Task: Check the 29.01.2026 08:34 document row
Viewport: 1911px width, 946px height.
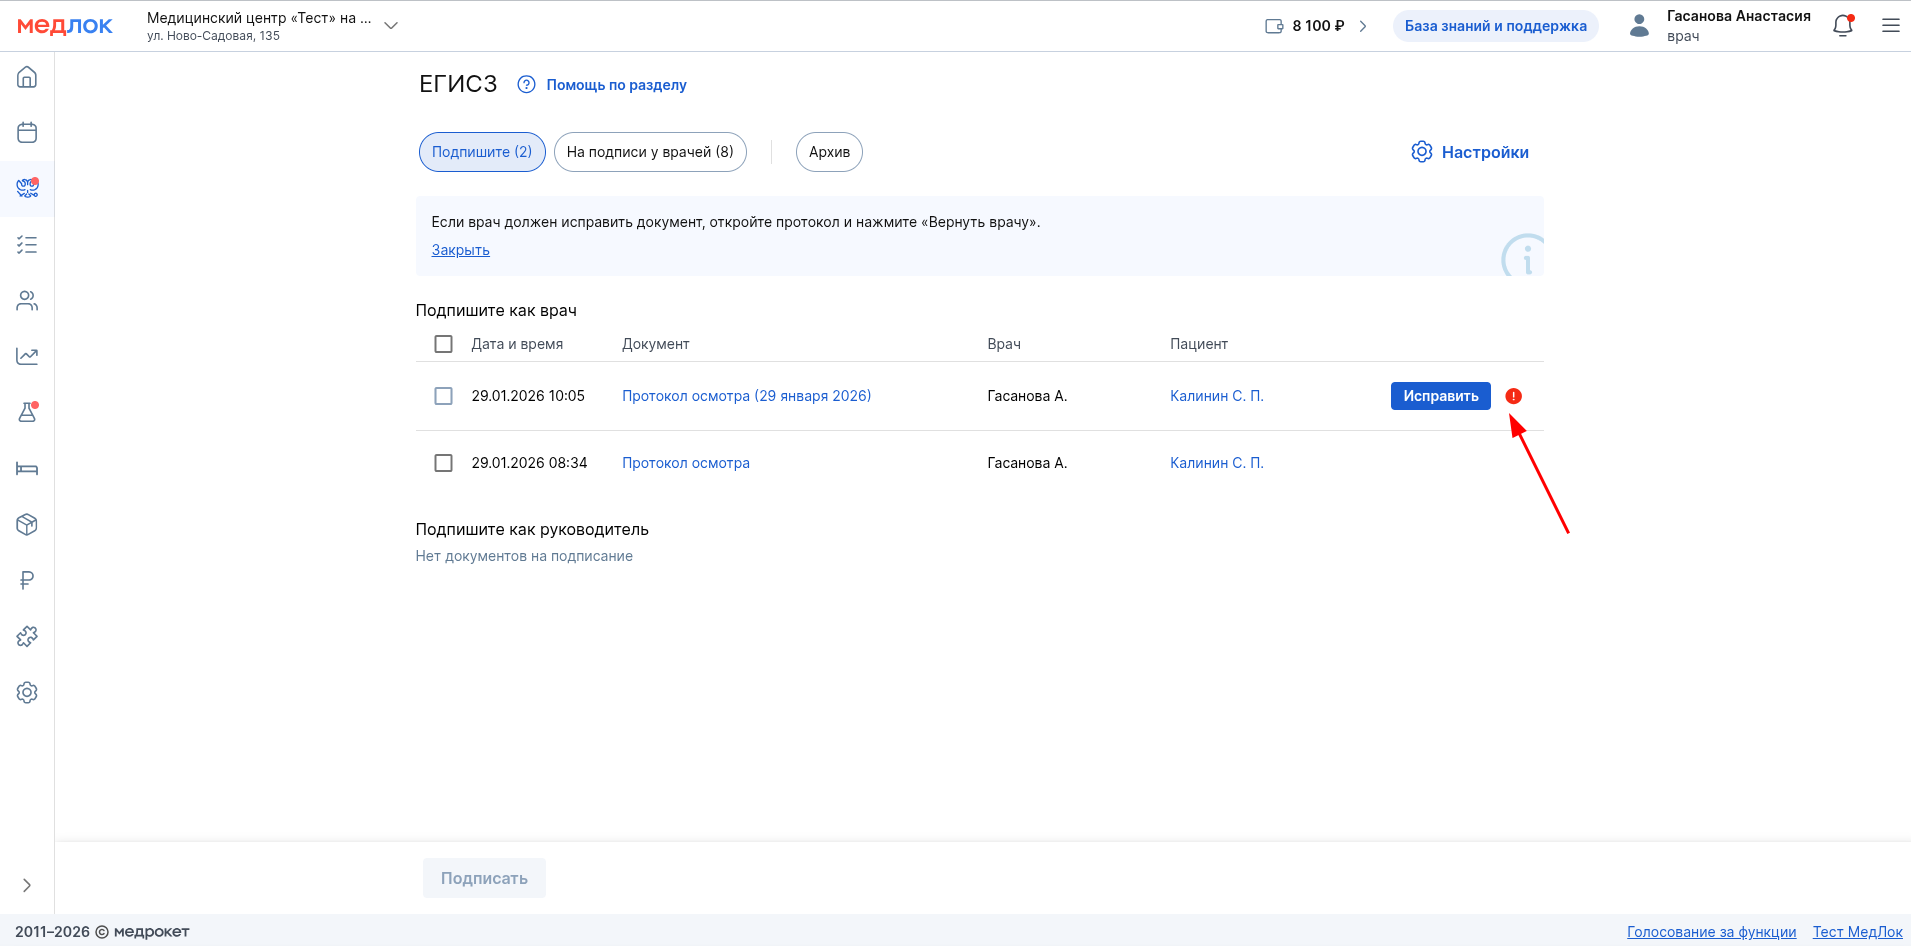Action: coord(443,463)
